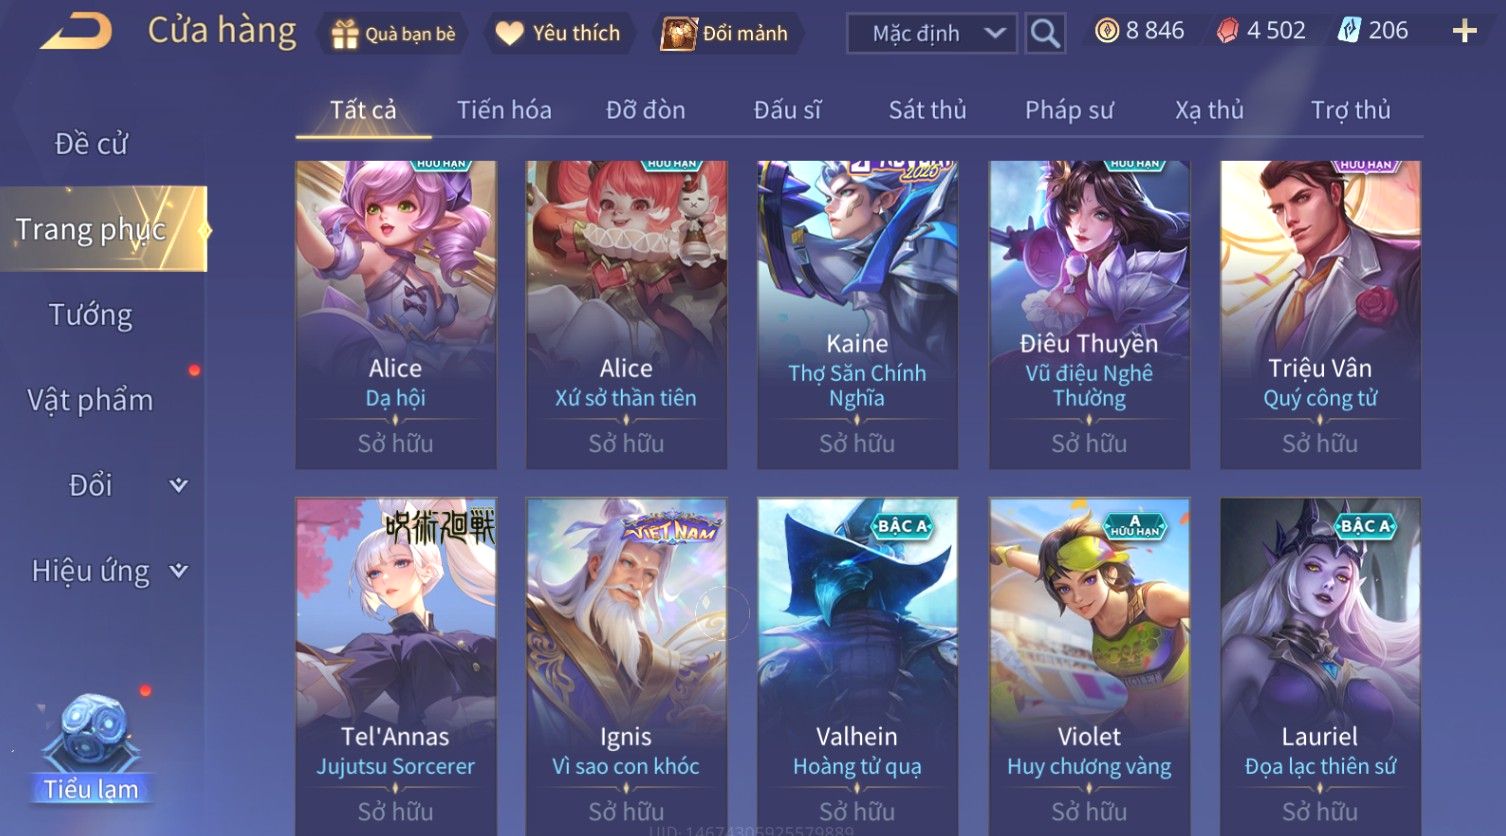Viewport: 1506px width, 836px height.
Task: Tap the gold coin balance icon
Action: pyautogui.click(x=1106, y=31)
